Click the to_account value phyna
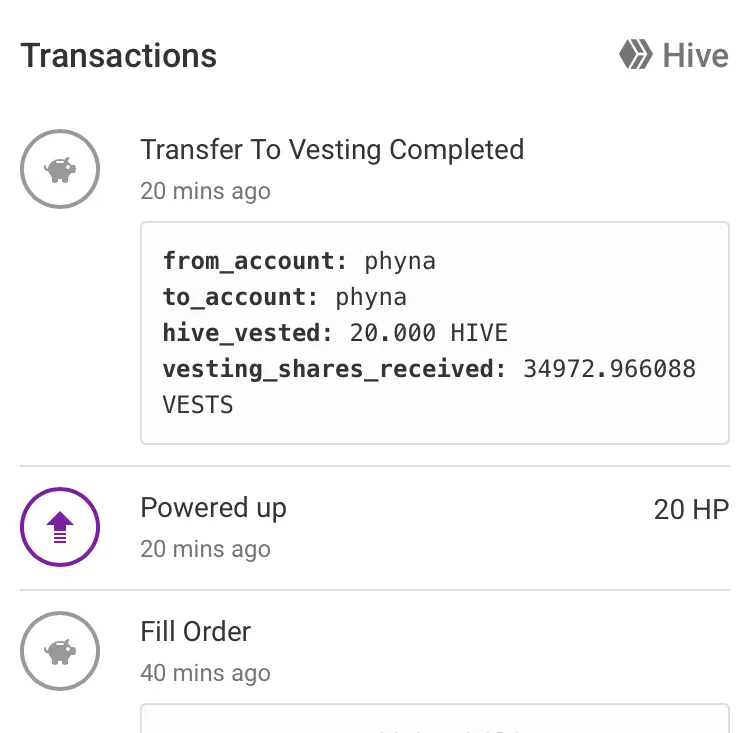The width and height of the screenshot is (750, 733). (x=371, y=298)
